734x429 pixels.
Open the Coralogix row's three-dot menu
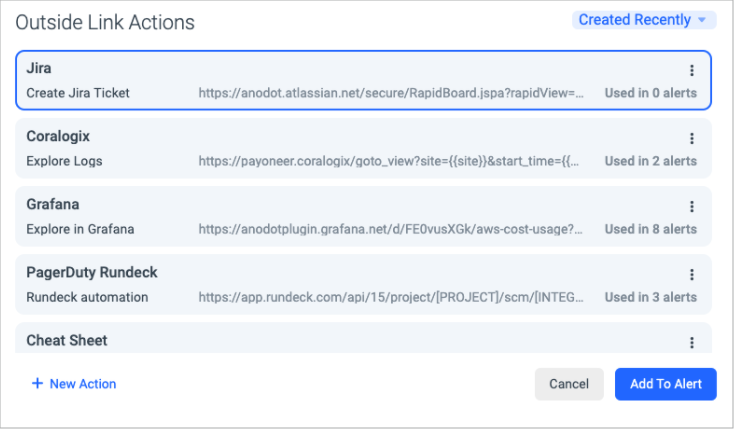tap(691, 138)
